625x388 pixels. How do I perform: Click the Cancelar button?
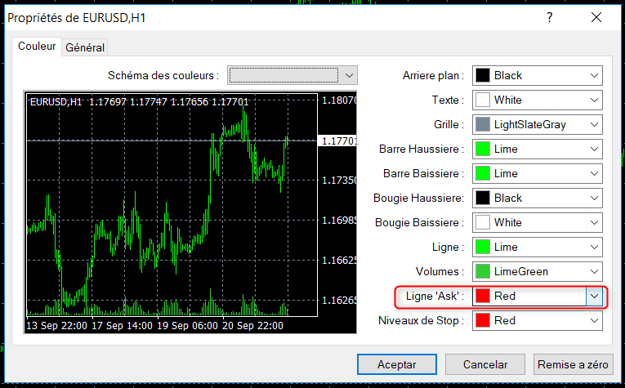click(x=485, y=364)
